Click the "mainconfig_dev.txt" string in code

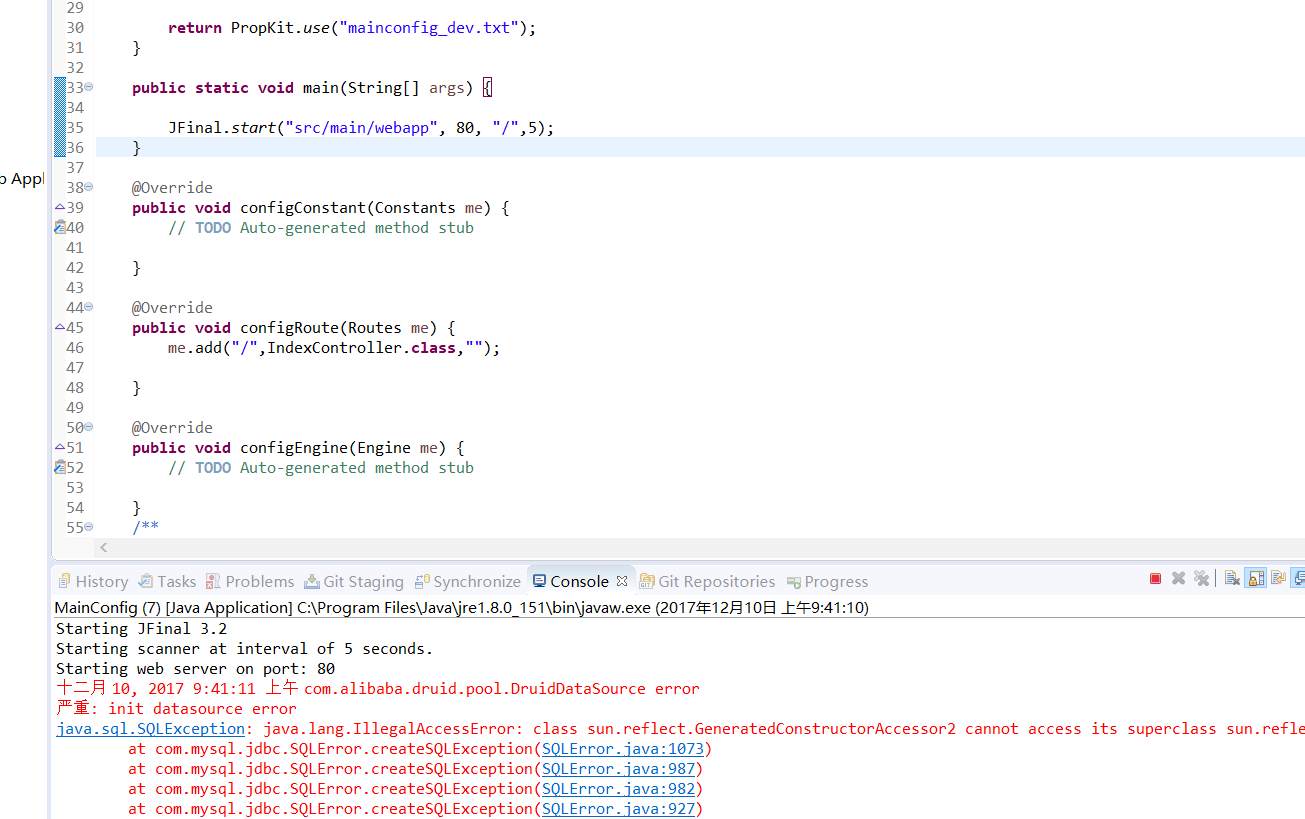point(433,28)
